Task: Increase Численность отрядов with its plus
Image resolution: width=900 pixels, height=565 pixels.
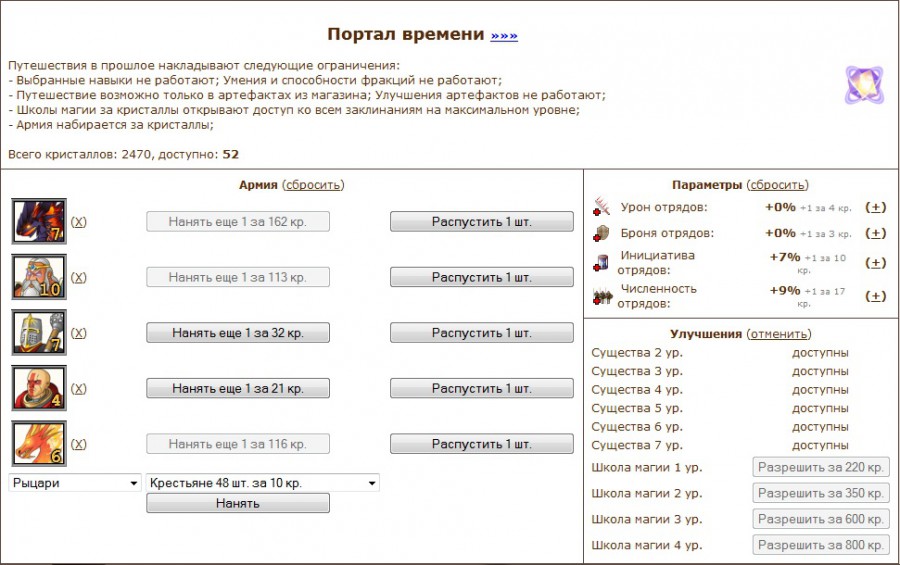Action: point(875,296)
